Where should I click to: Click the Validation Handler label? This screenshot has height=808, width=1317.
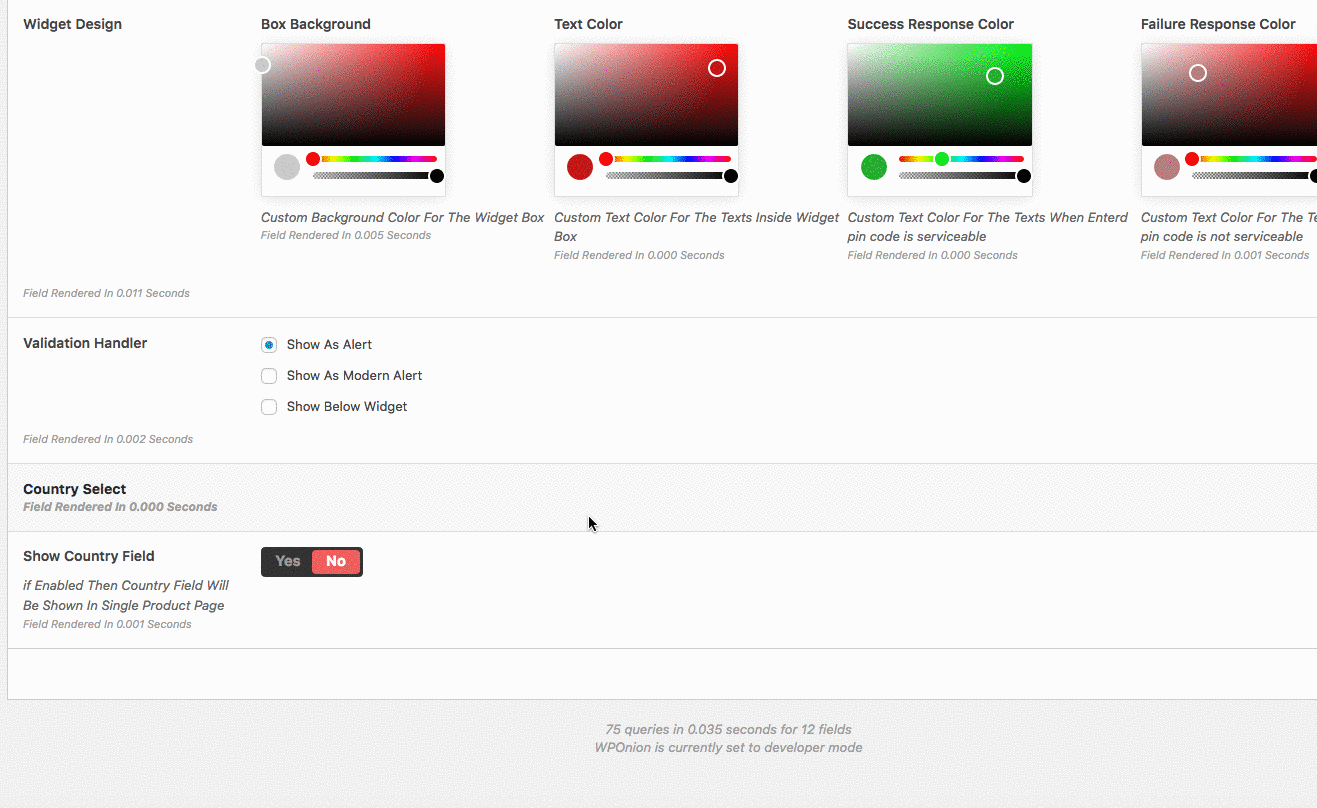pyautogui.click(x=85, y=343)
